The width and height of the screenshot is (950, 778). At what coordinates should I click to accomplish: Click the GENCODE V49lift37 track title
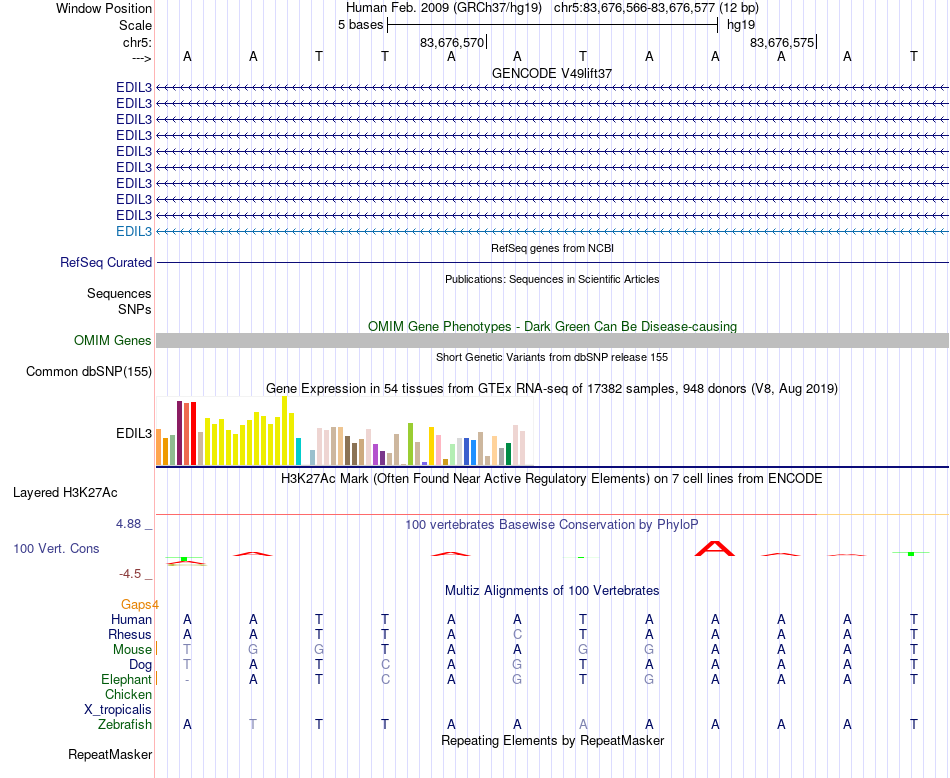[x=552, y=73]
